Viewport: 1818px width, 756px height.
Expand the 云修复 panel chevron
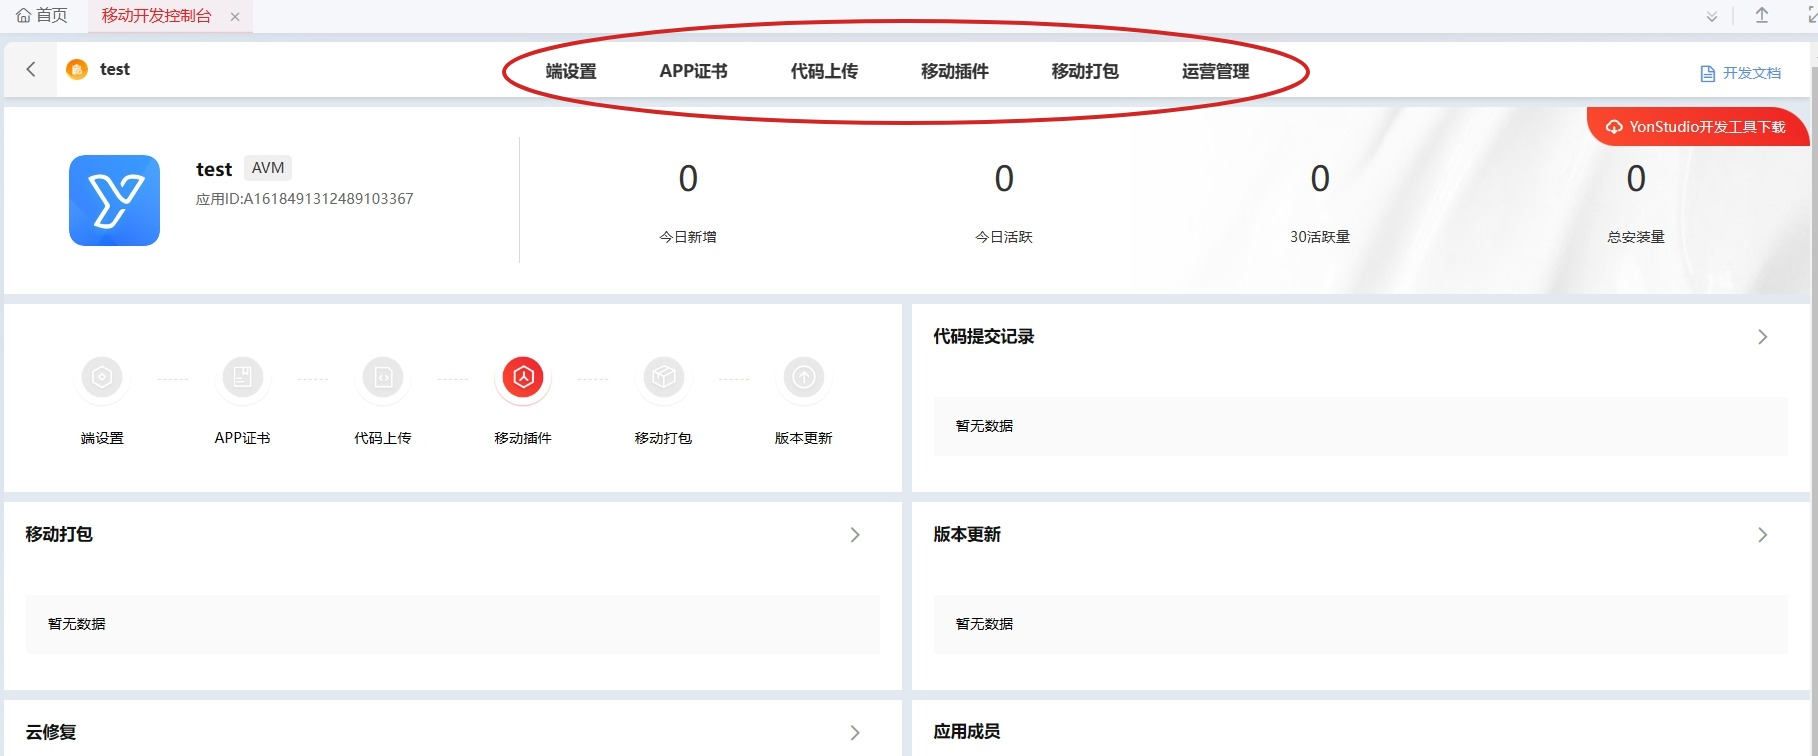pyautogui.click(x=855, y=733)
